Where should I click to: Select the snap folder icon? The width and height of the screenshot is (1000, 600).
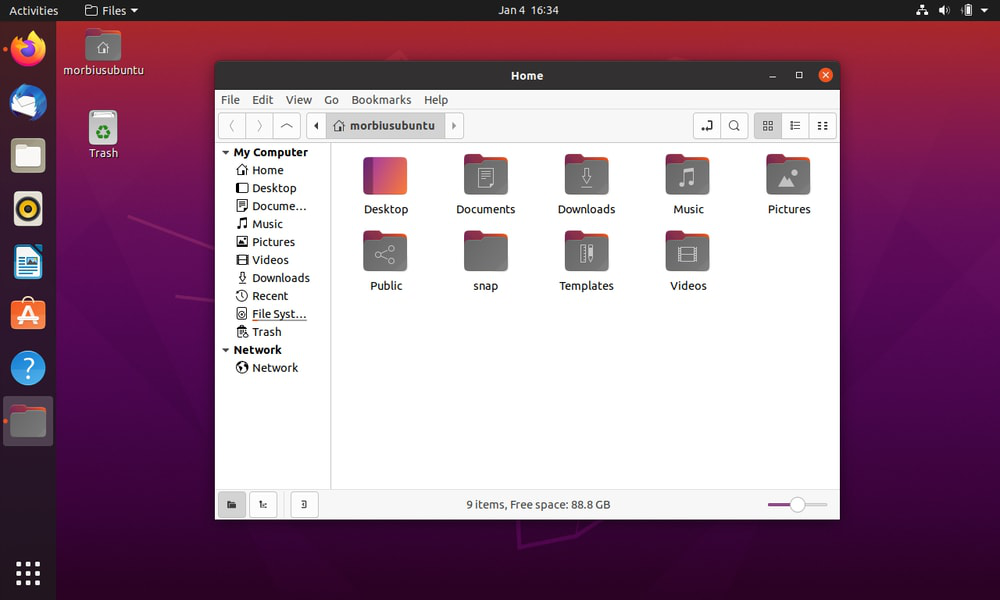pyautogui.click(x=485, y=252)
